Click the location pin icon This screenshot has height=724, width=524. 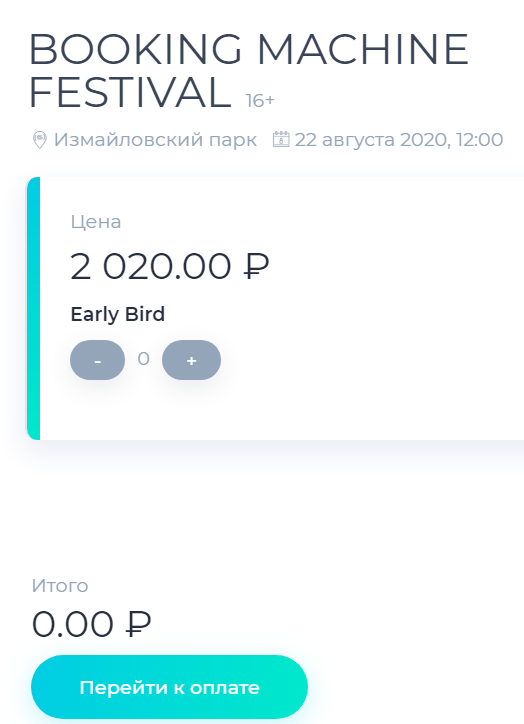[x=40, y=140]
